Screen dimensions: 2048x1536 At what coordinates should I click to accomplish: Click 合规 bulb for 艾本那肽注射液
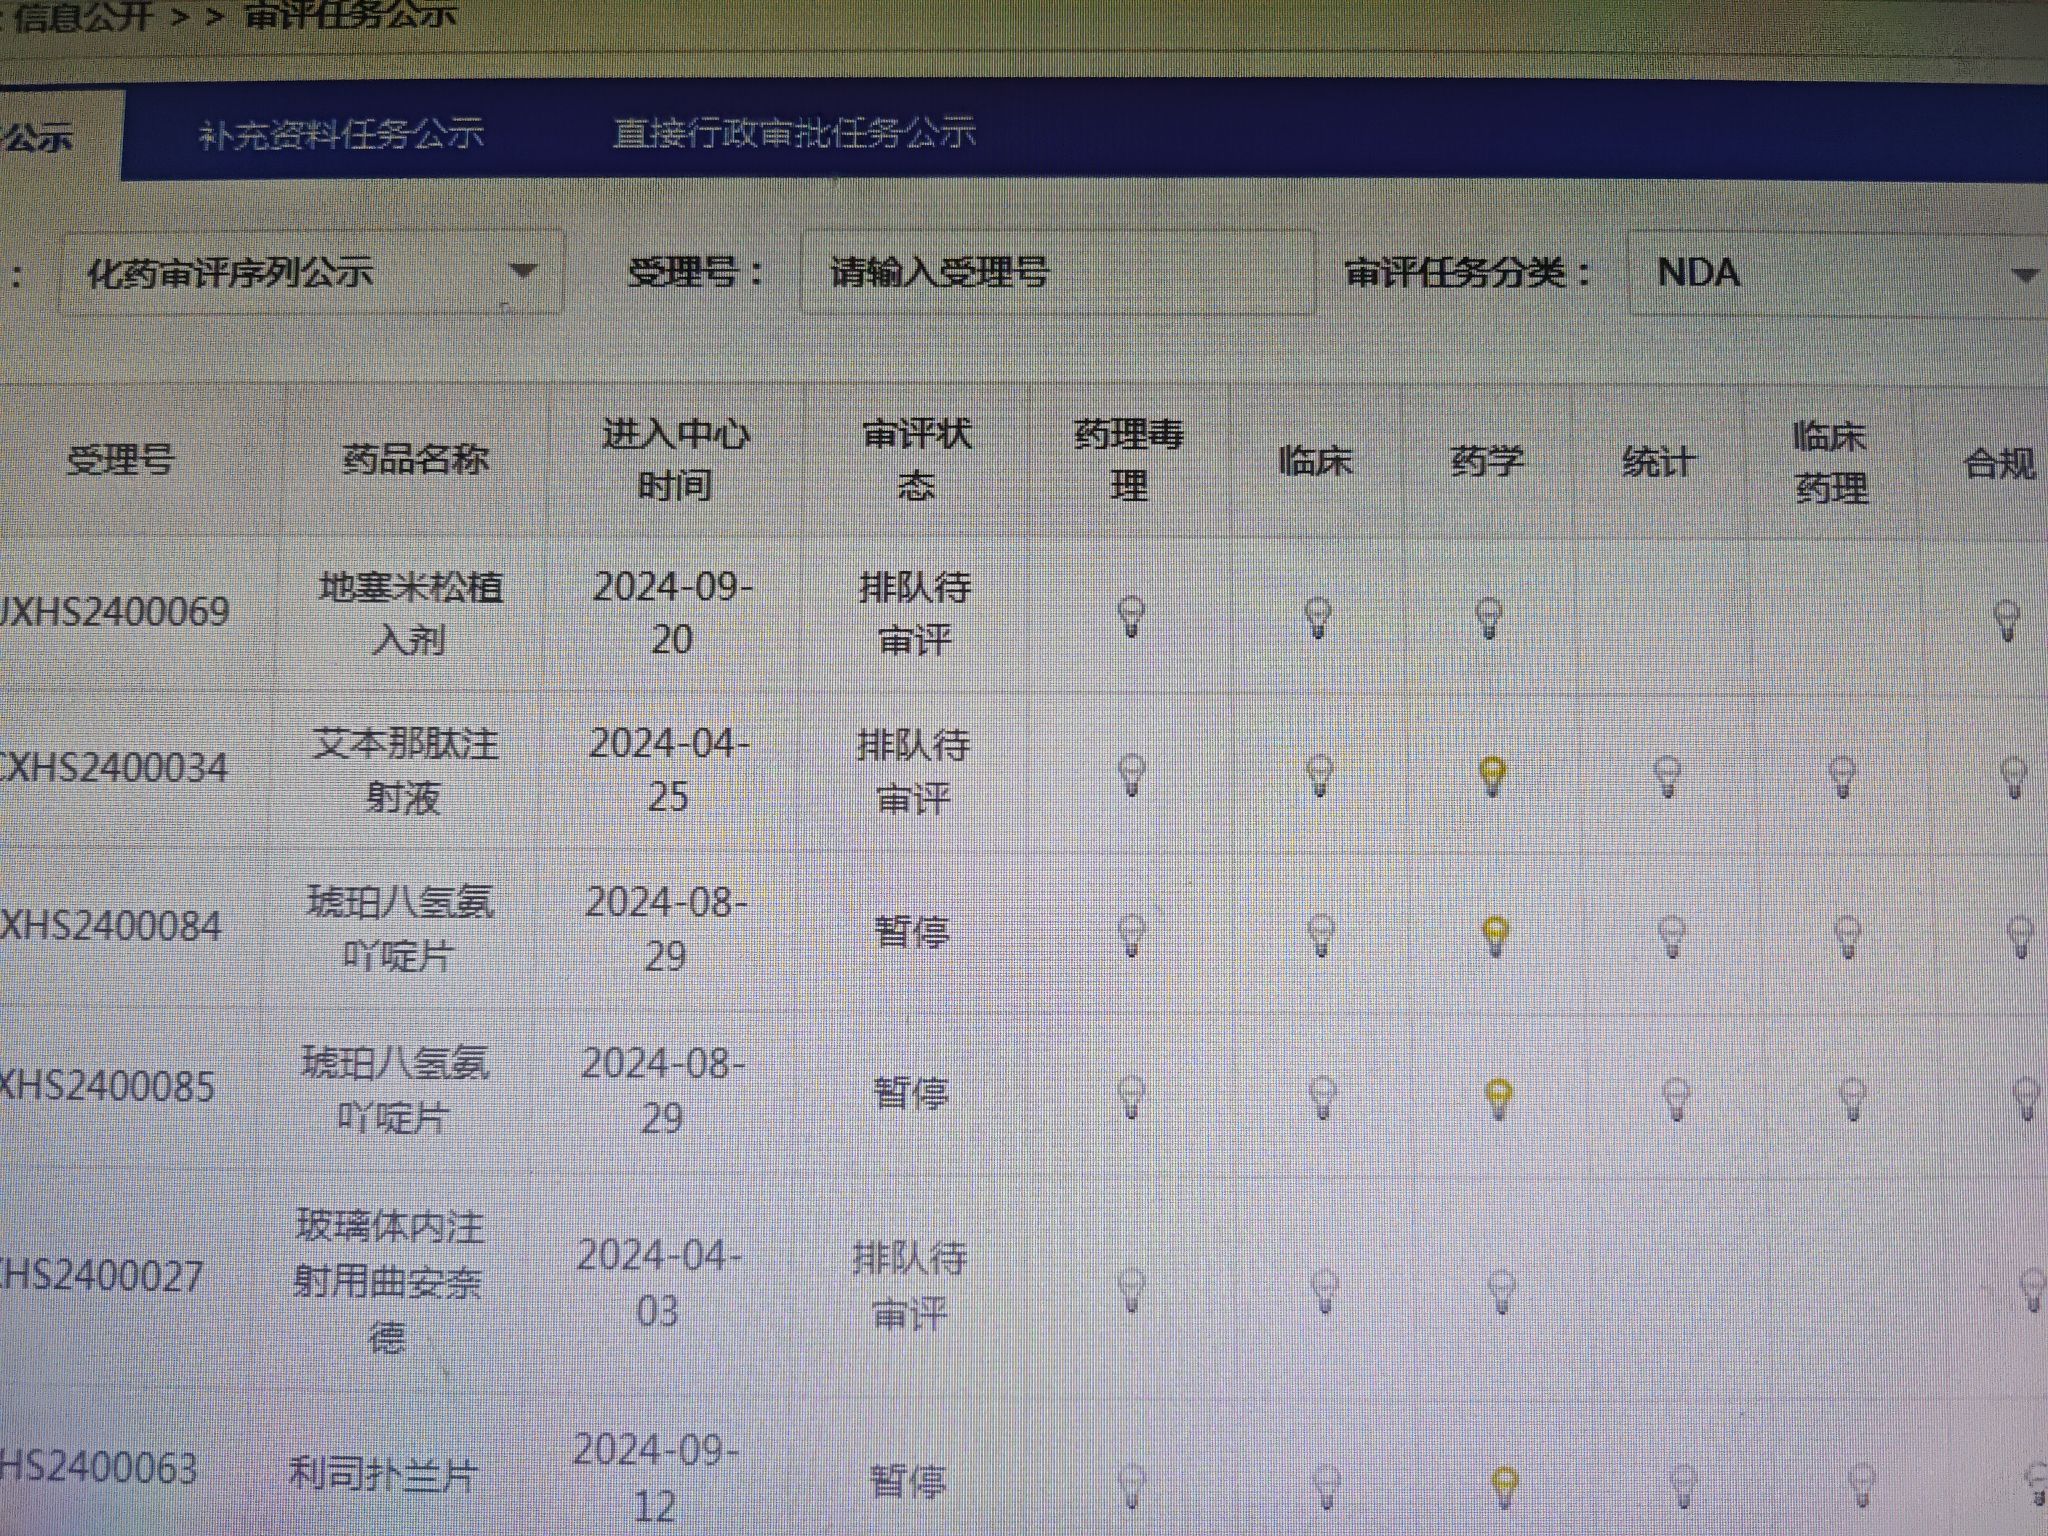pos(2013,777)
